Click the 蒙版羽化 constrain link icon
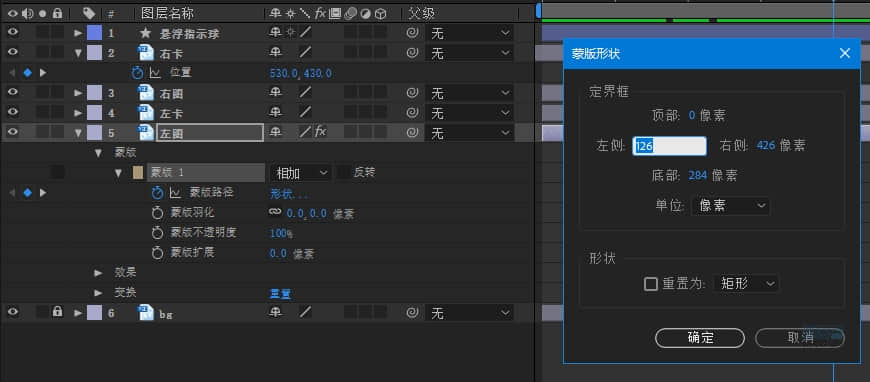This screenshot has width=870, height=382. pos(275,212)
